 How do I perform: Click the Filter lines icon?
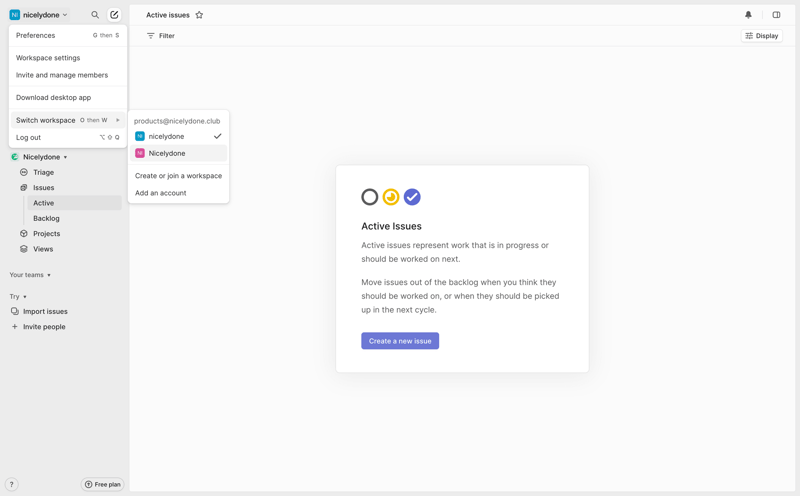[151, 36]
